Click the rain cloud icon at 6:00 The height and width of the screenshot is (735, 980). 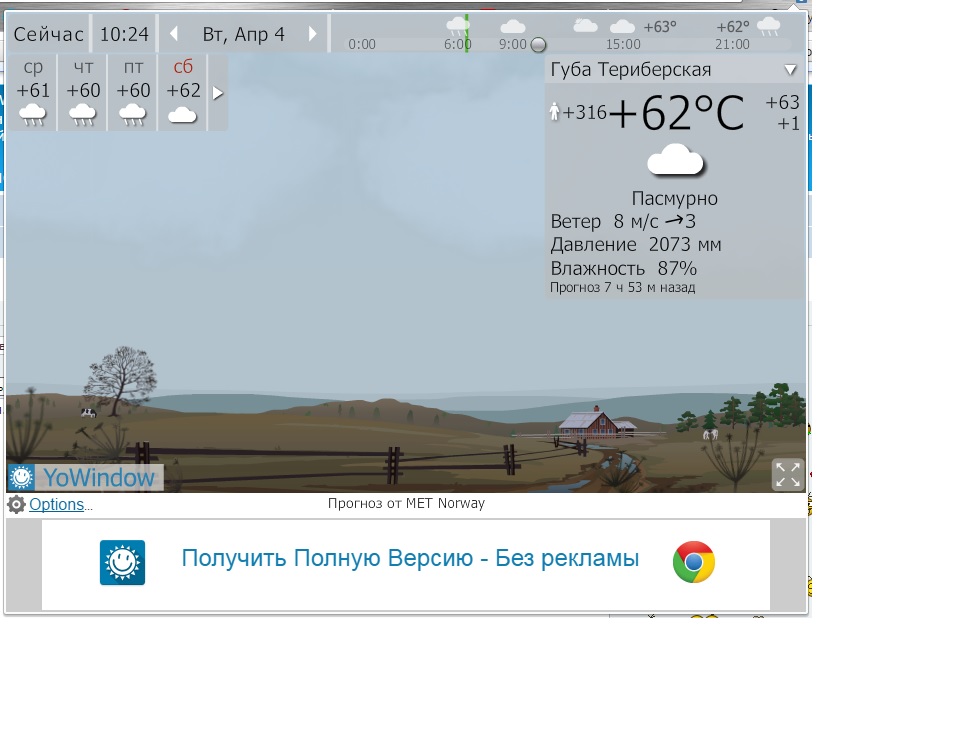click(x=457, y=25)
